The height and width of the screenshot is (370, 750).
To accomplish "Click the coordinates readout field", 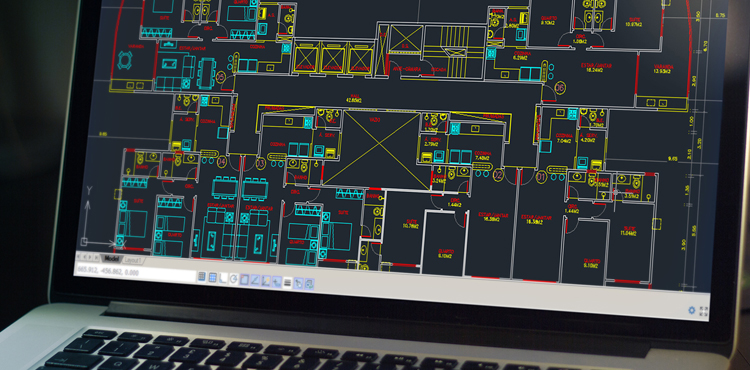I will (136, 272).
